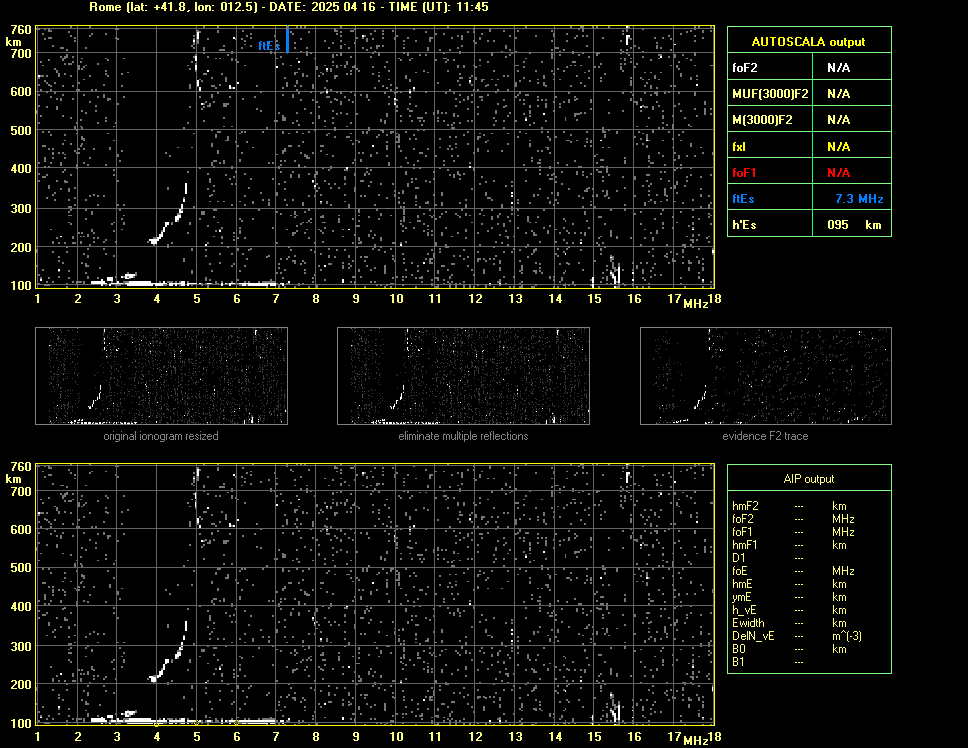Click the M(3000)F2 row label

tap(762, 120)
